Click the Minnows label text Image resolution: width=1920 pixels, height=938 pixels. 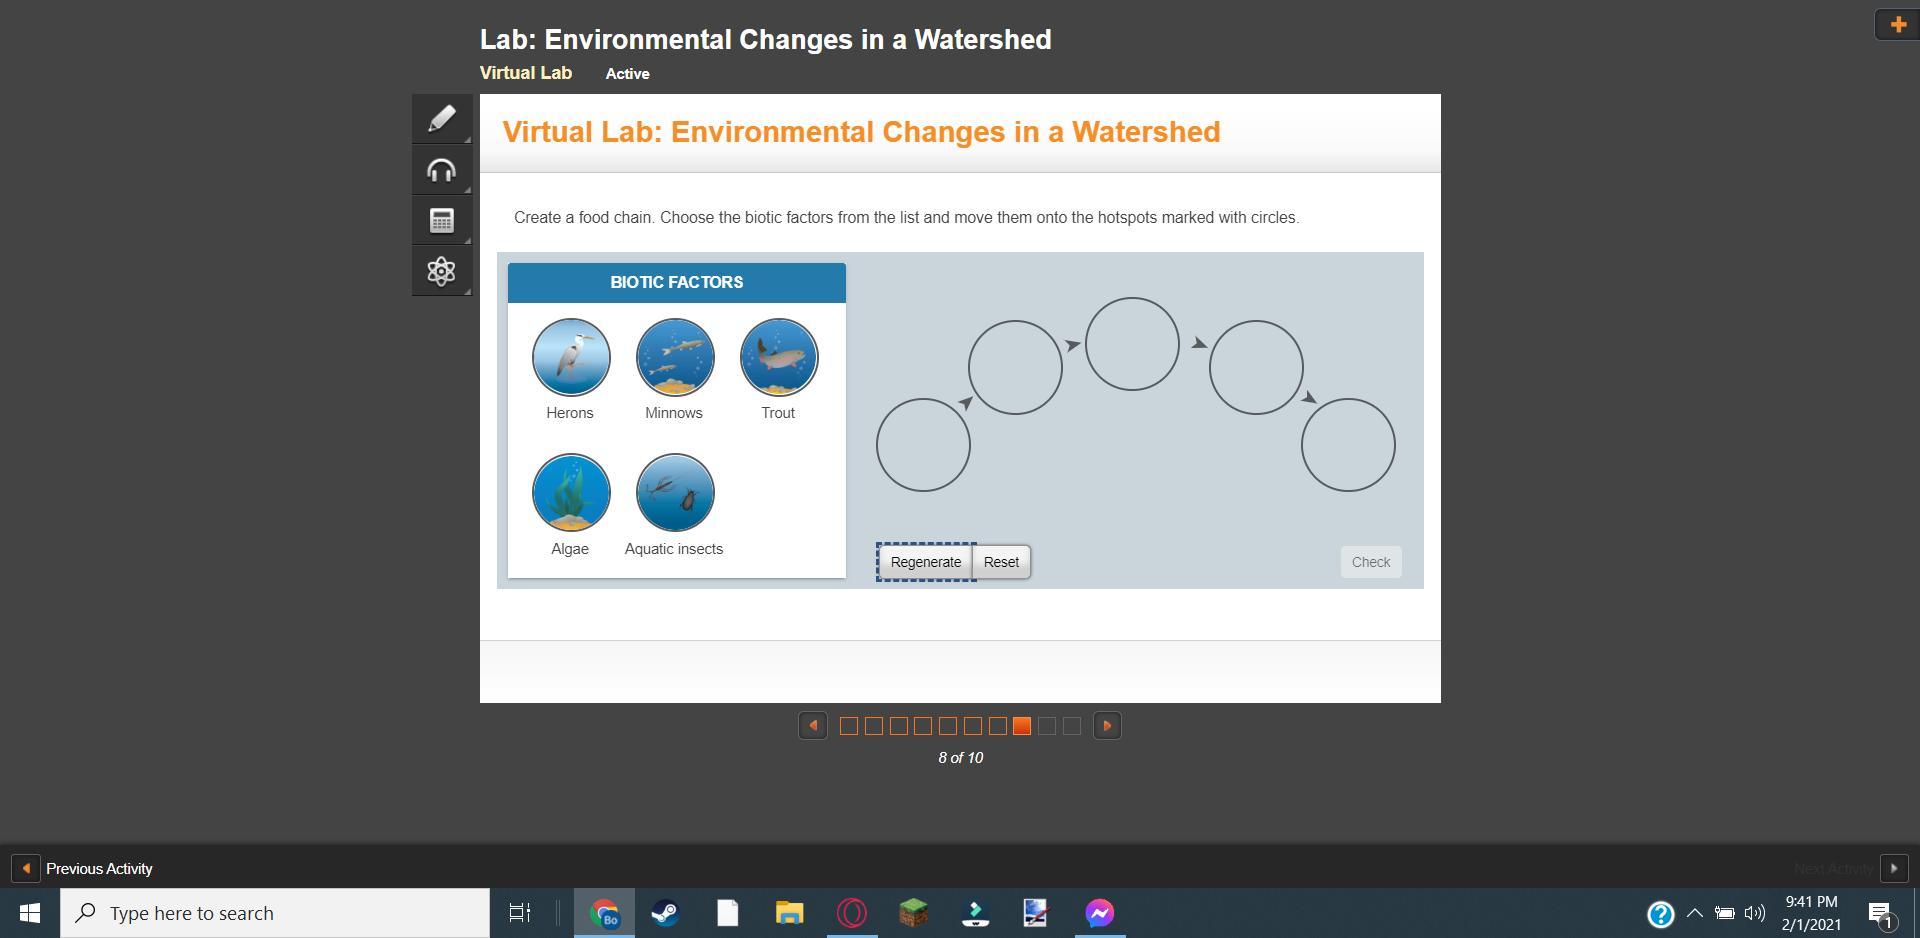point(674,413)
